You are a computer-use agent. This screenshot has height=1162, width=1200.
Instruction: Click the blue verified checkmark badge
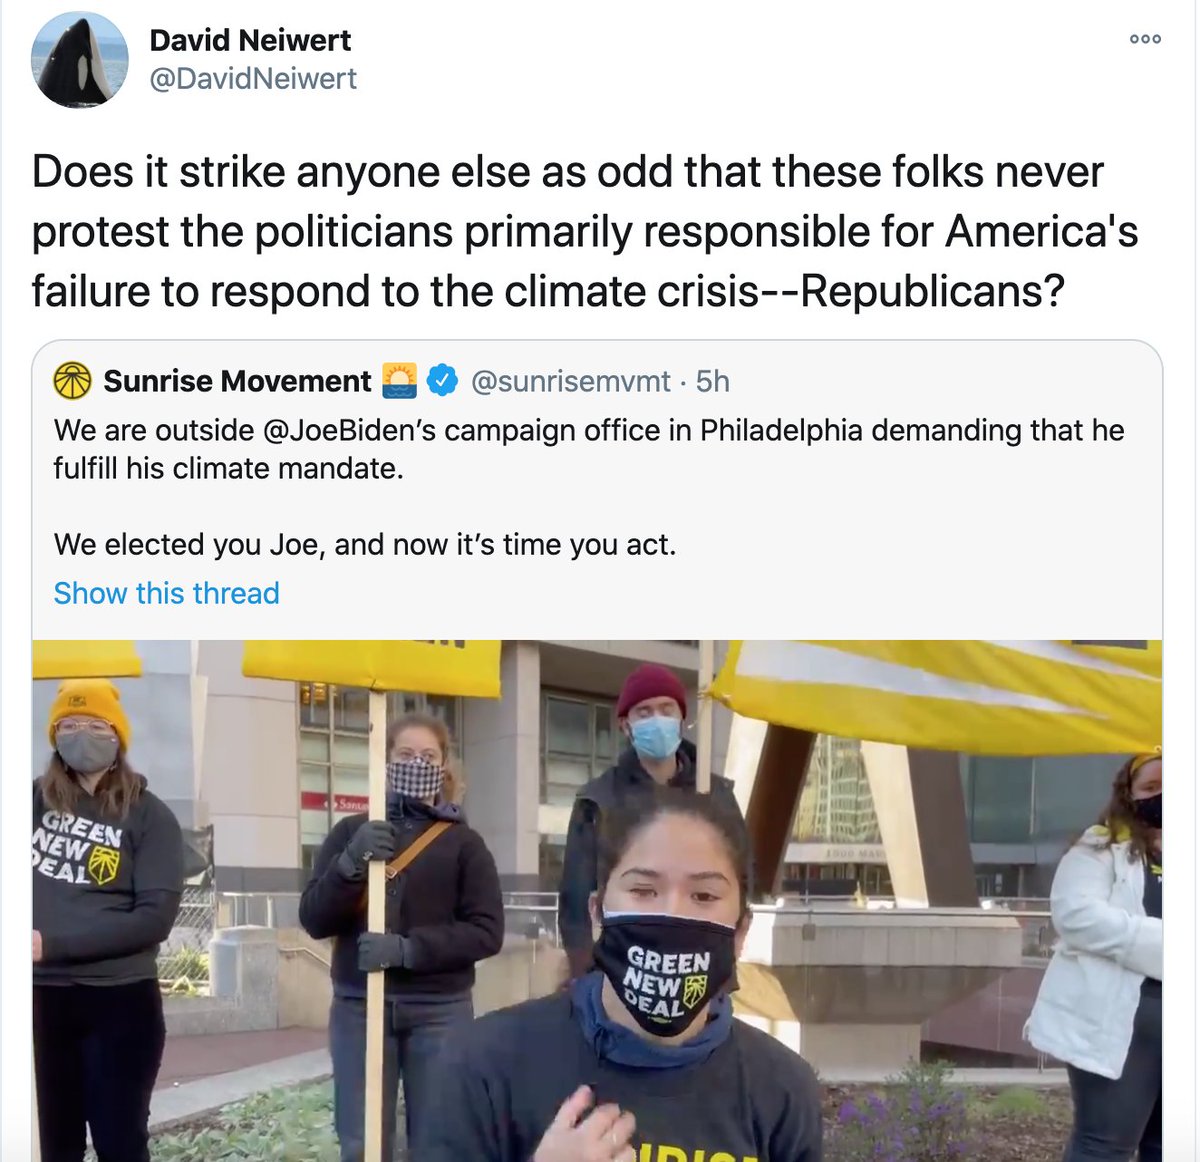[443, 381]
